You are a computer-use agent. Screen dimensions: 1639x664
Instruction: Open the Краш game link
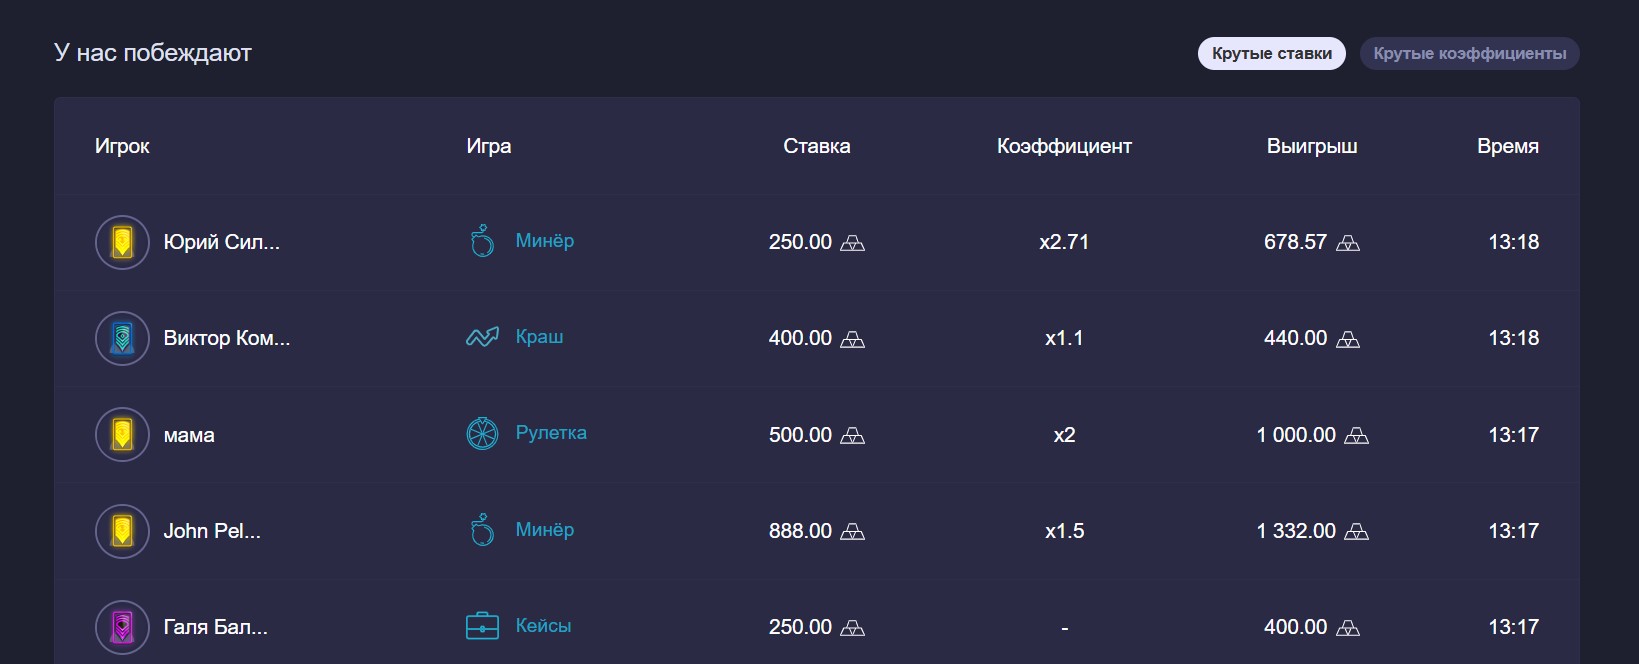coord(539,337)
